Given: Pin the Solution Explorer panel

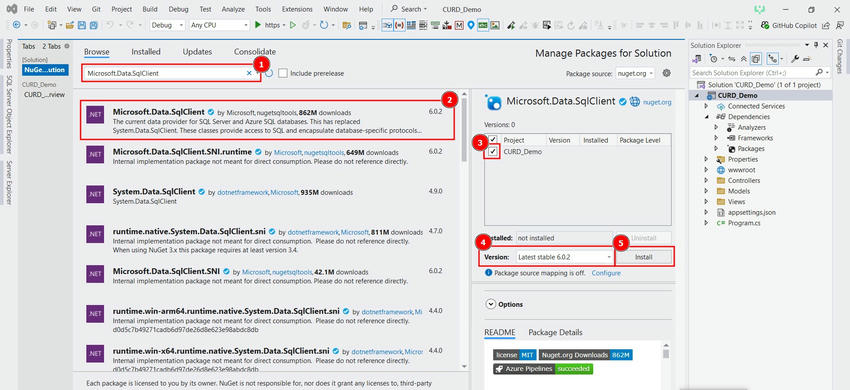Looking at the screenshot, I should point(816,46).
